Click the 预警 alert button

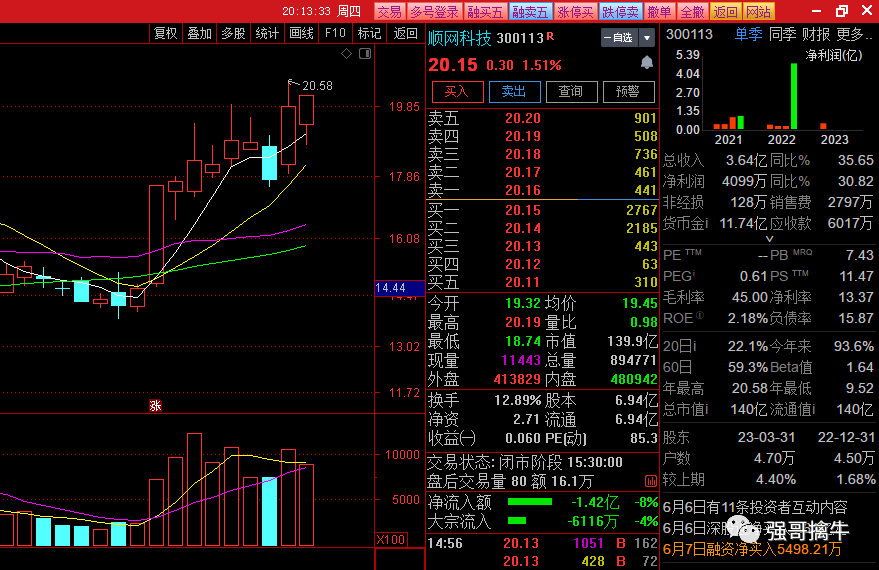(x=628, y=91)
